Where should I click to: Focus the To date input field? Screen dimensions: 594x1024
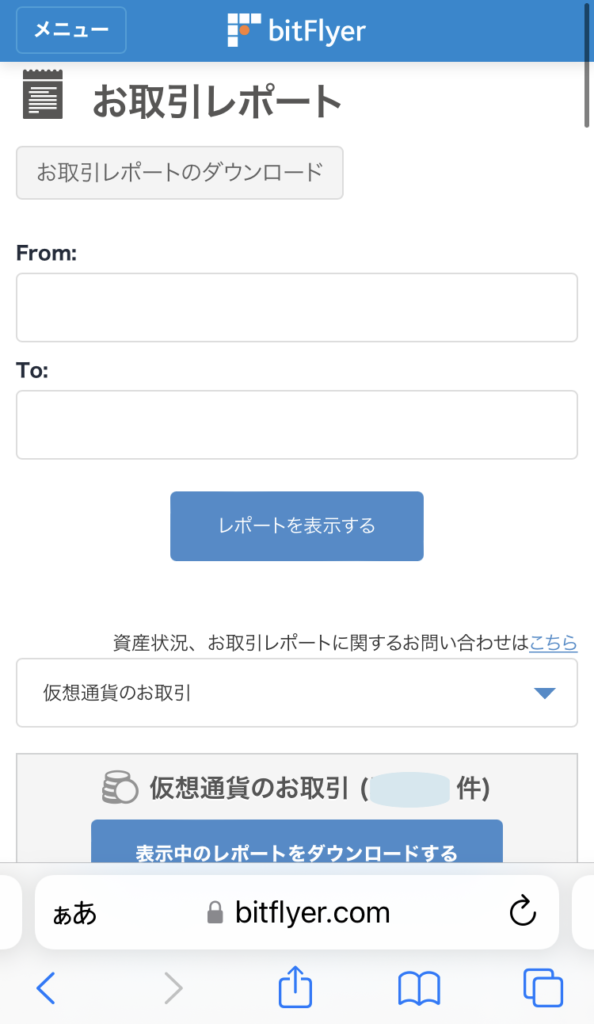pos(297,425)
